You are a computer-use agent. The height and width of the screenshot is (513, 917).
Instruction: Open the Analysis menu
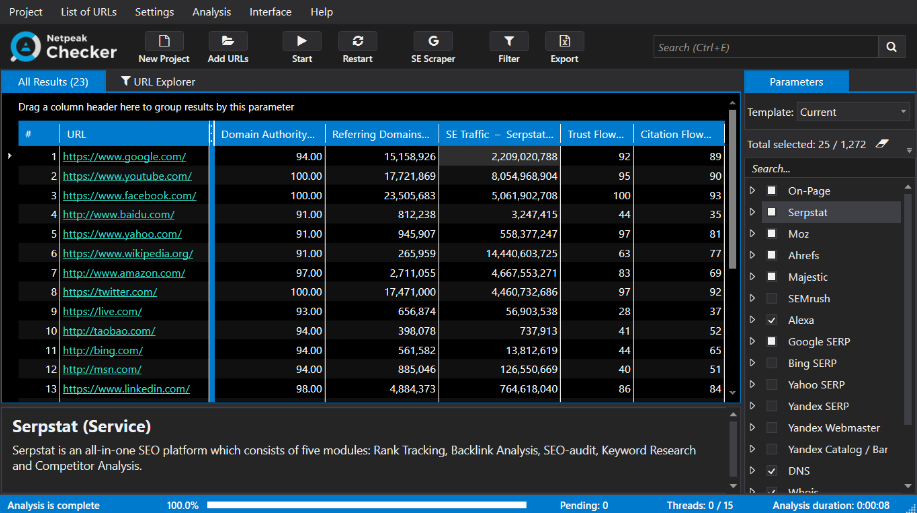tap(211, 12)
